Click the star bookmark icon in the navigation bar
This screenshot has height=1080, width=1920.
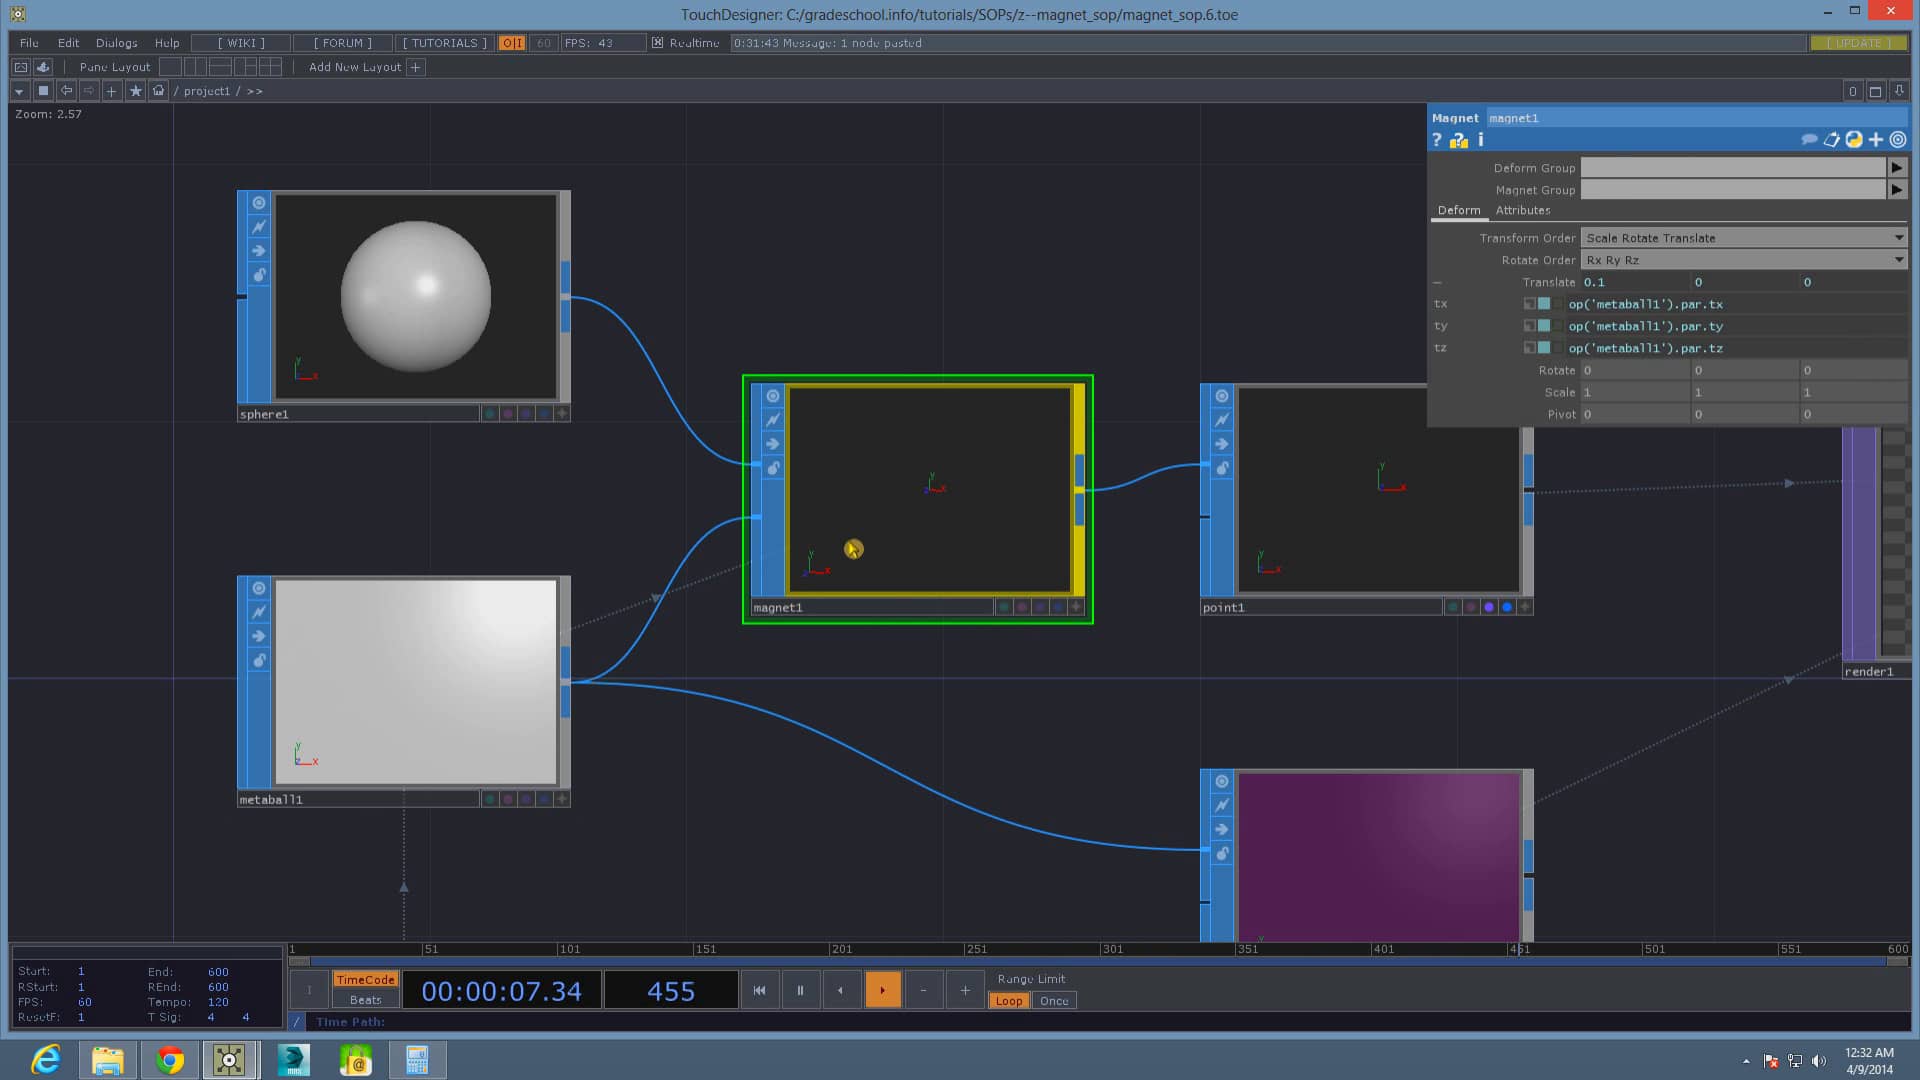pyautogui.click(x=135, y=90)
